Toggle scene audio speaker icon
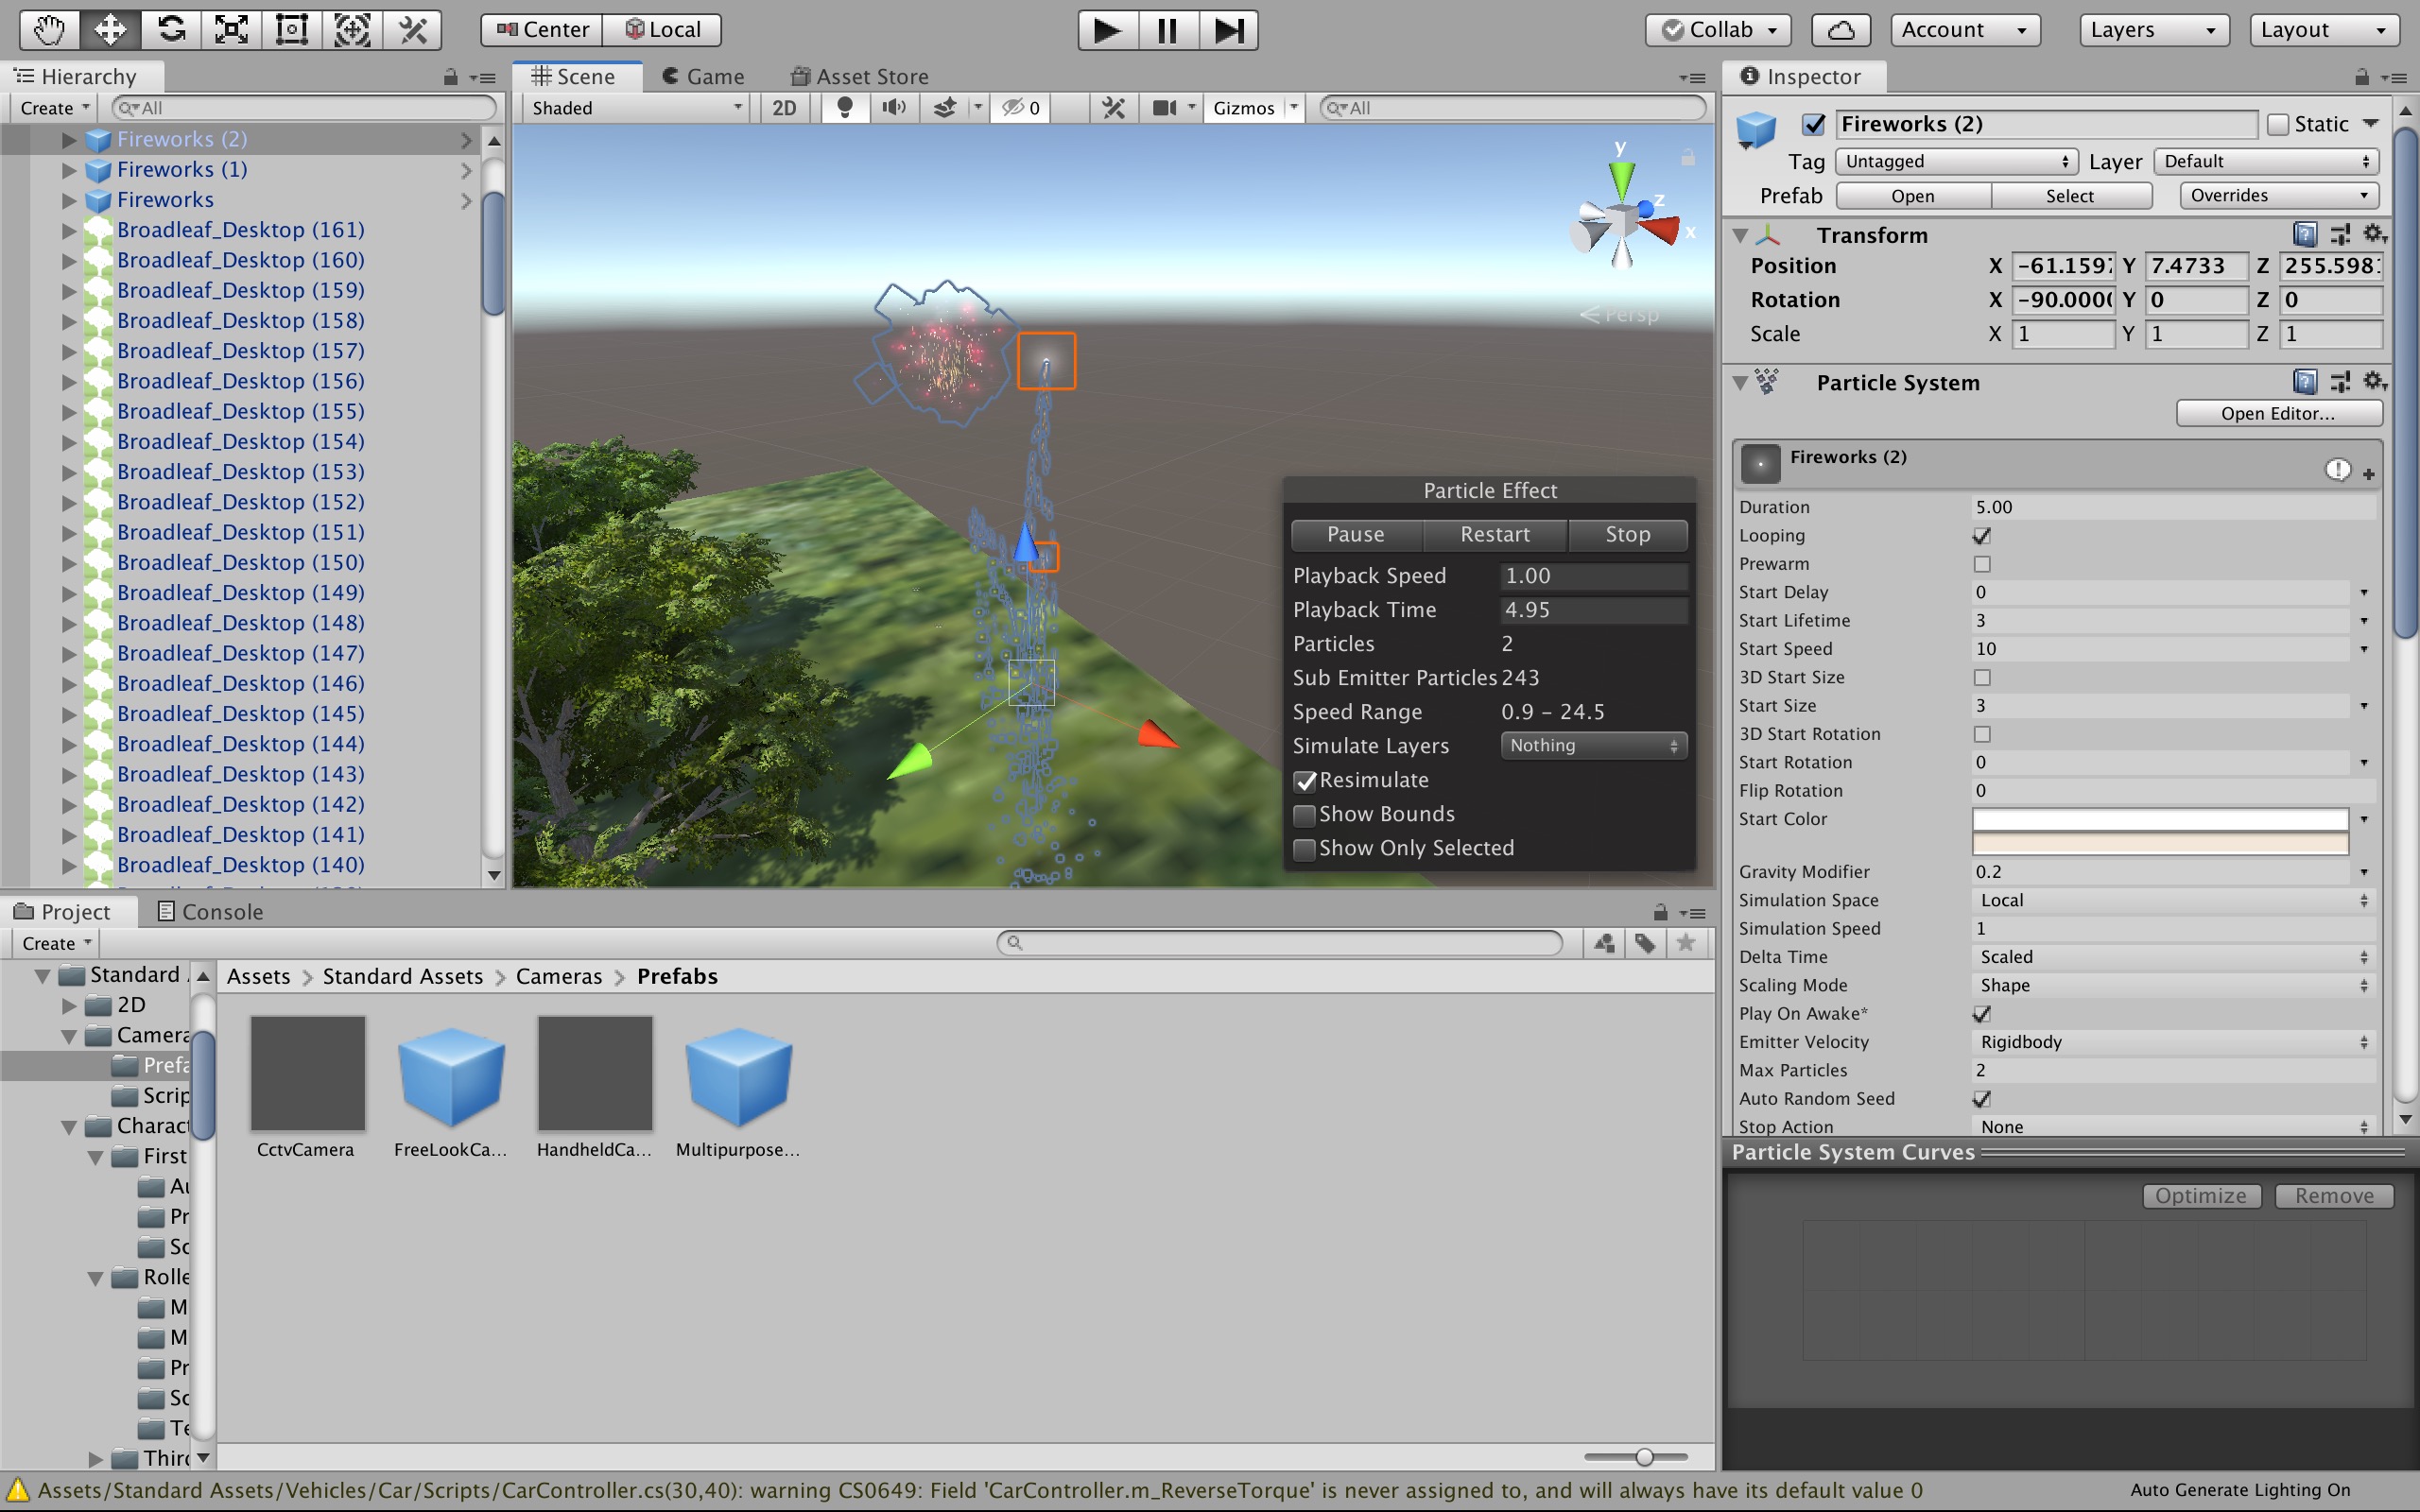The width and height of the screenshot is (2420, 1512). click(894, 107)
